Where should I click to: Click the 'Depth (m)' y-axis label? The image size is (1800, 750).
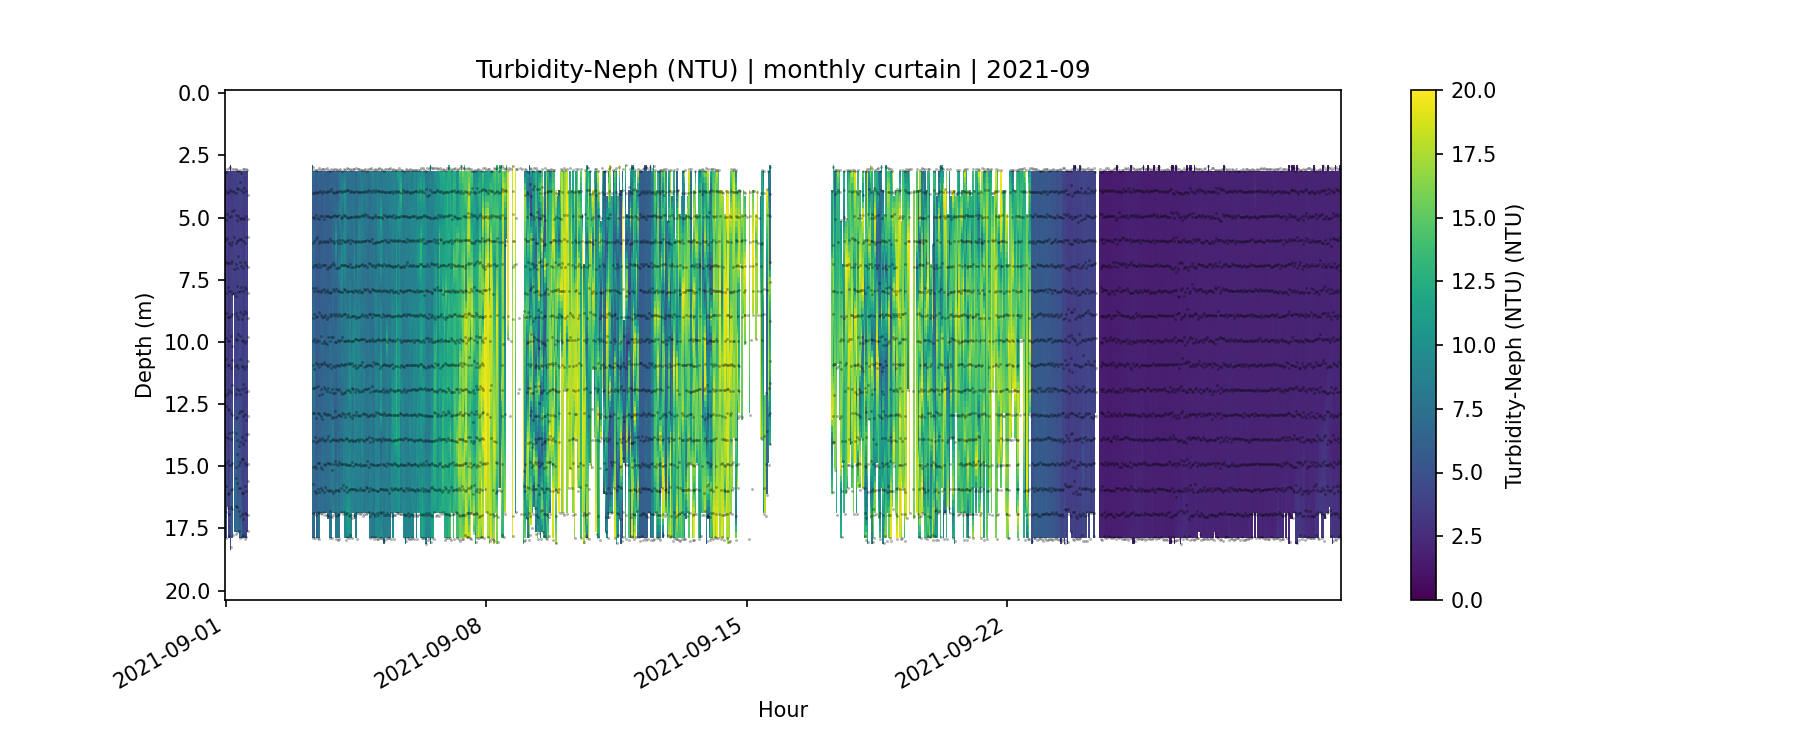pyautogui.click(x=144, y=345)
